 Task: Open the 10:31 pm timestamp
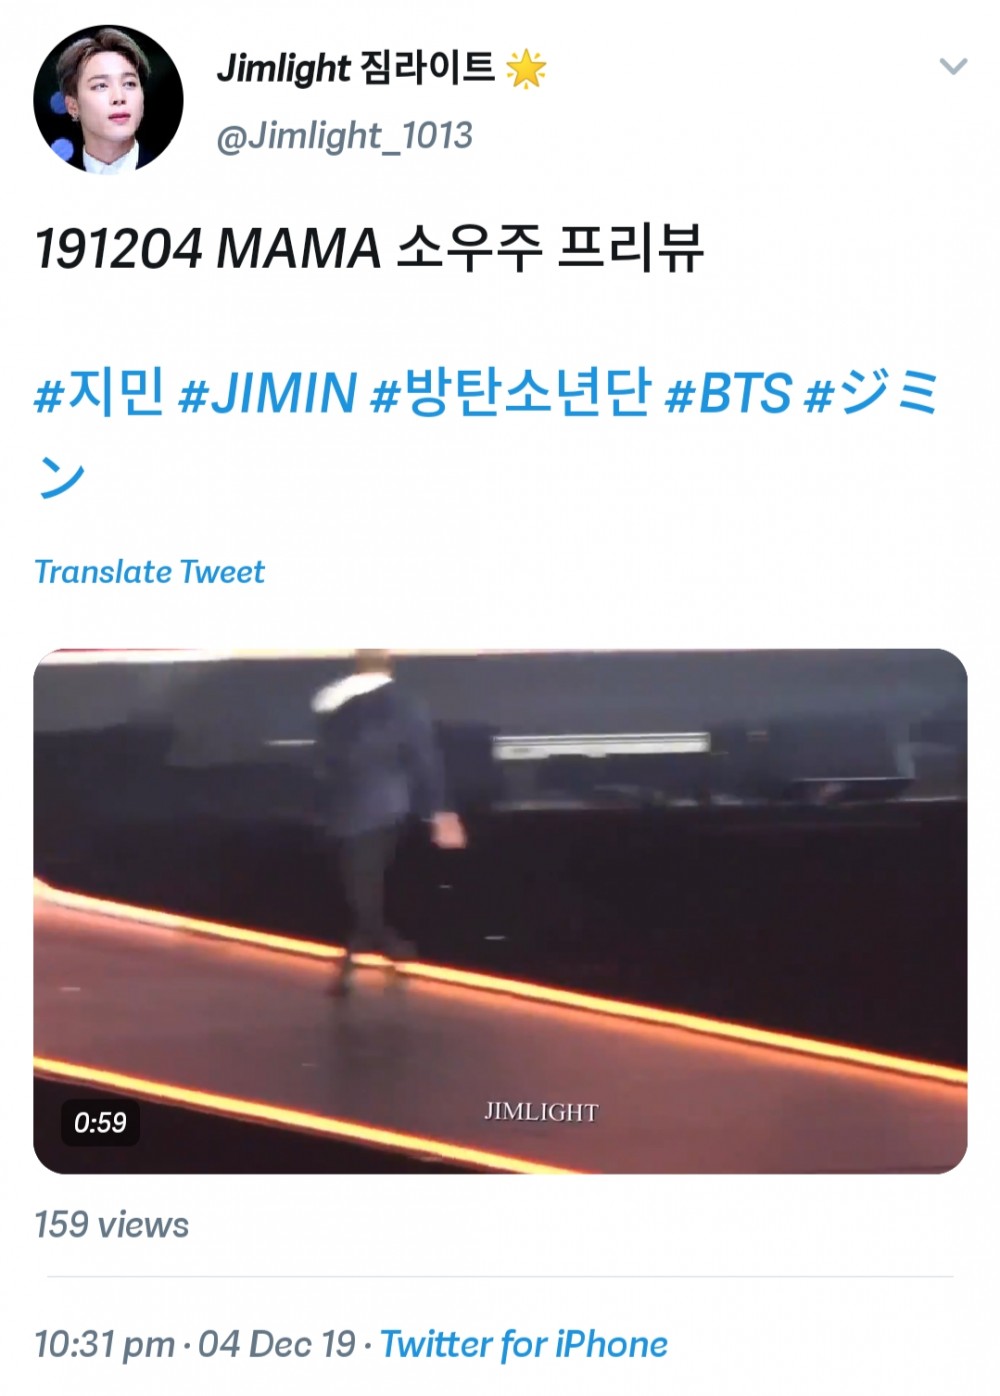[x=105, y=1344]
